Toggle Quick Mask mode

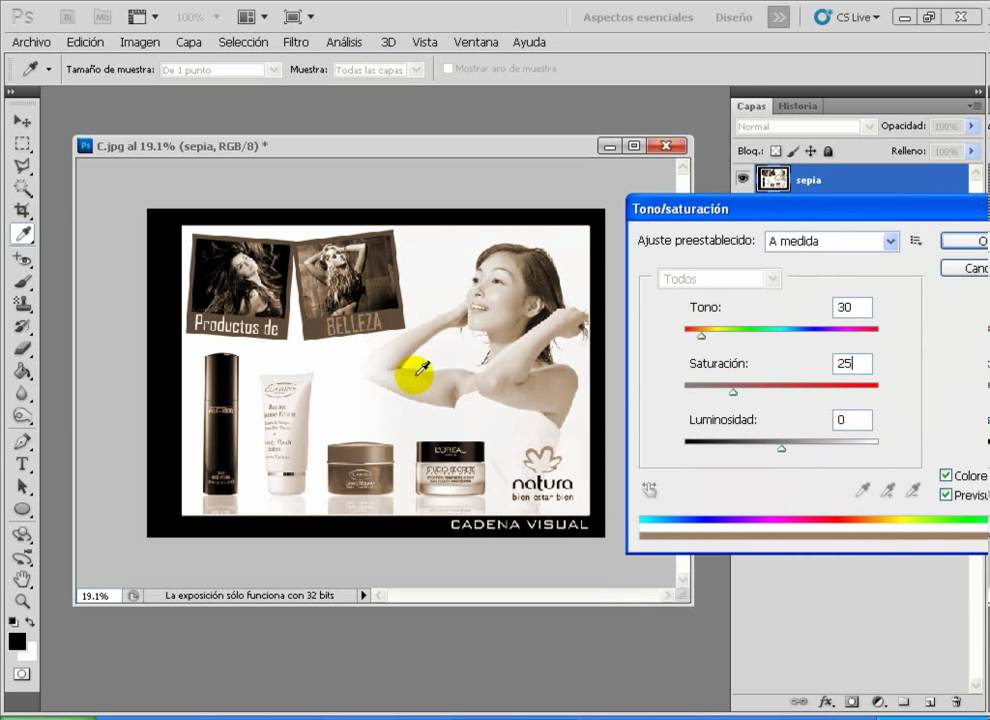pyautogui.click(x=21, y=674)
